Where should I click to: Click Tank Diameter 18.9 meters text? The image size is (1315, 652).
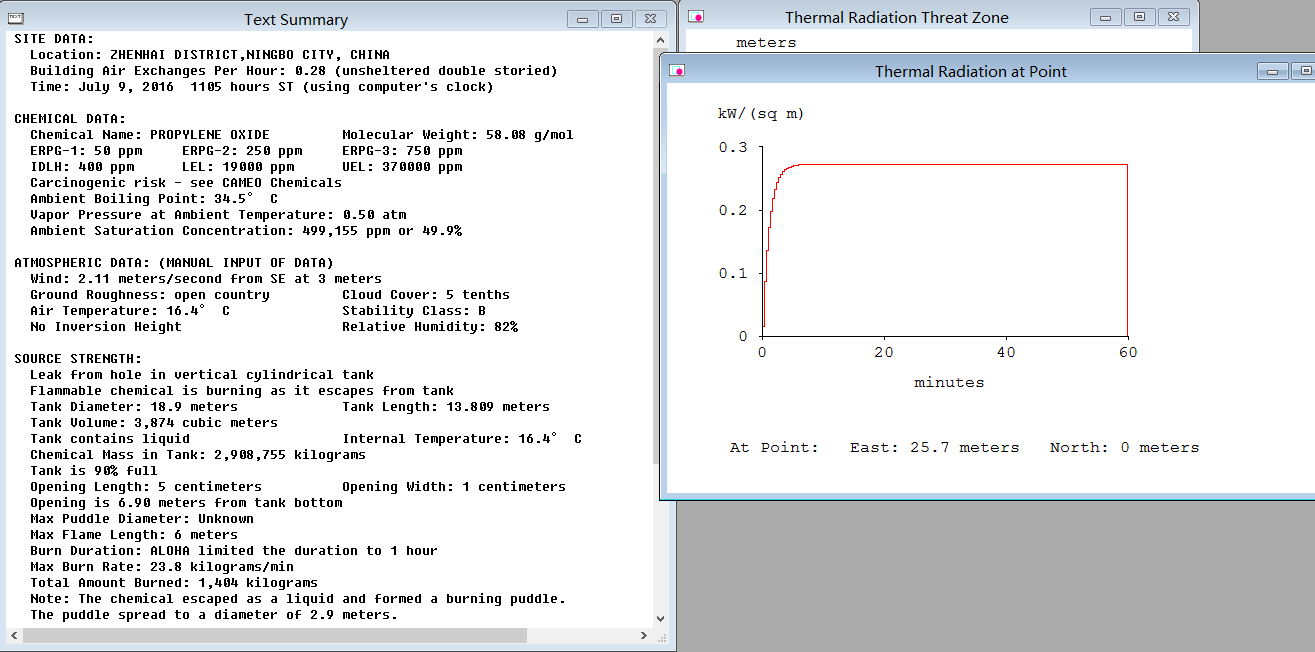pyautogui.click(x=134, y=406)
